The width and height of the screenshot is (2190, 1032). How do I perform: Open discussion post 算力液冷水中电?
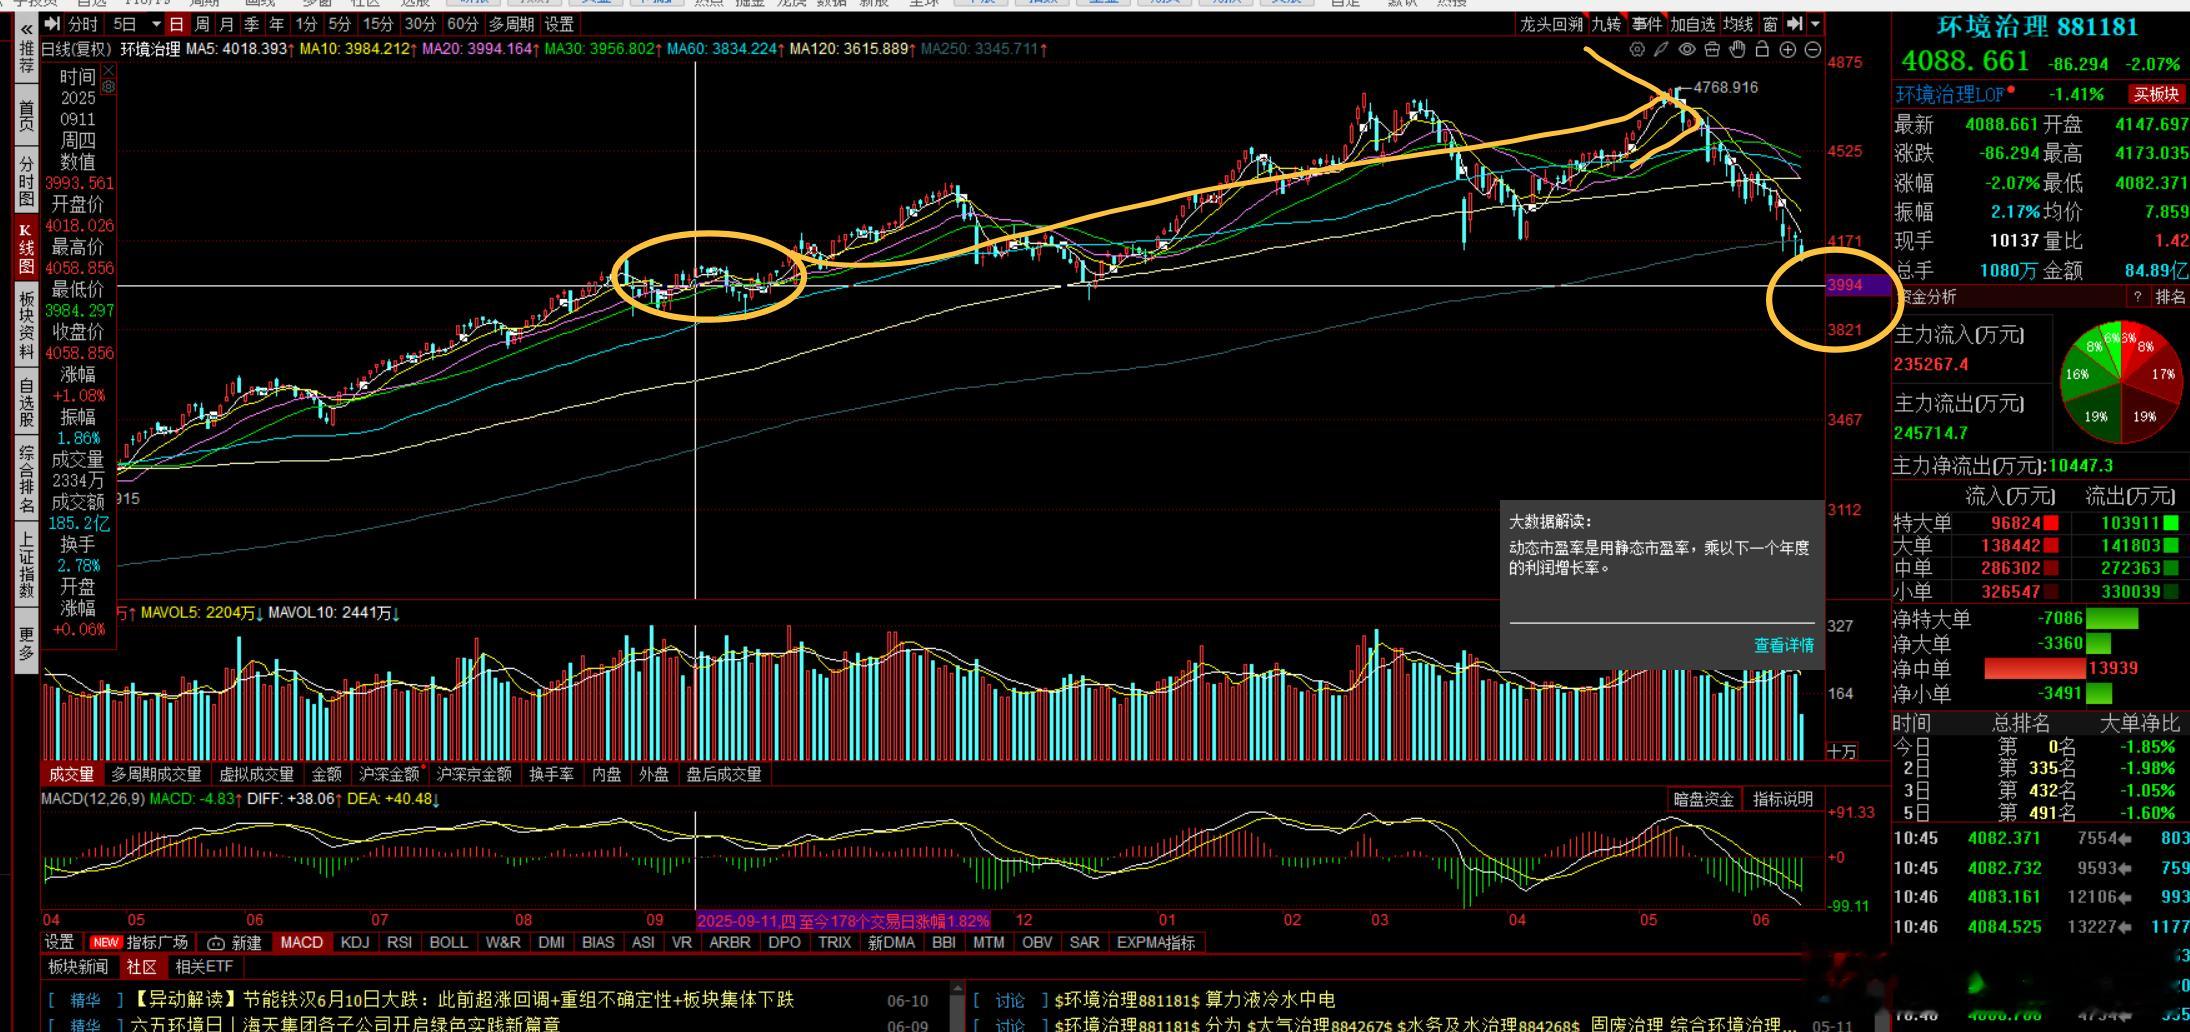1195,999
